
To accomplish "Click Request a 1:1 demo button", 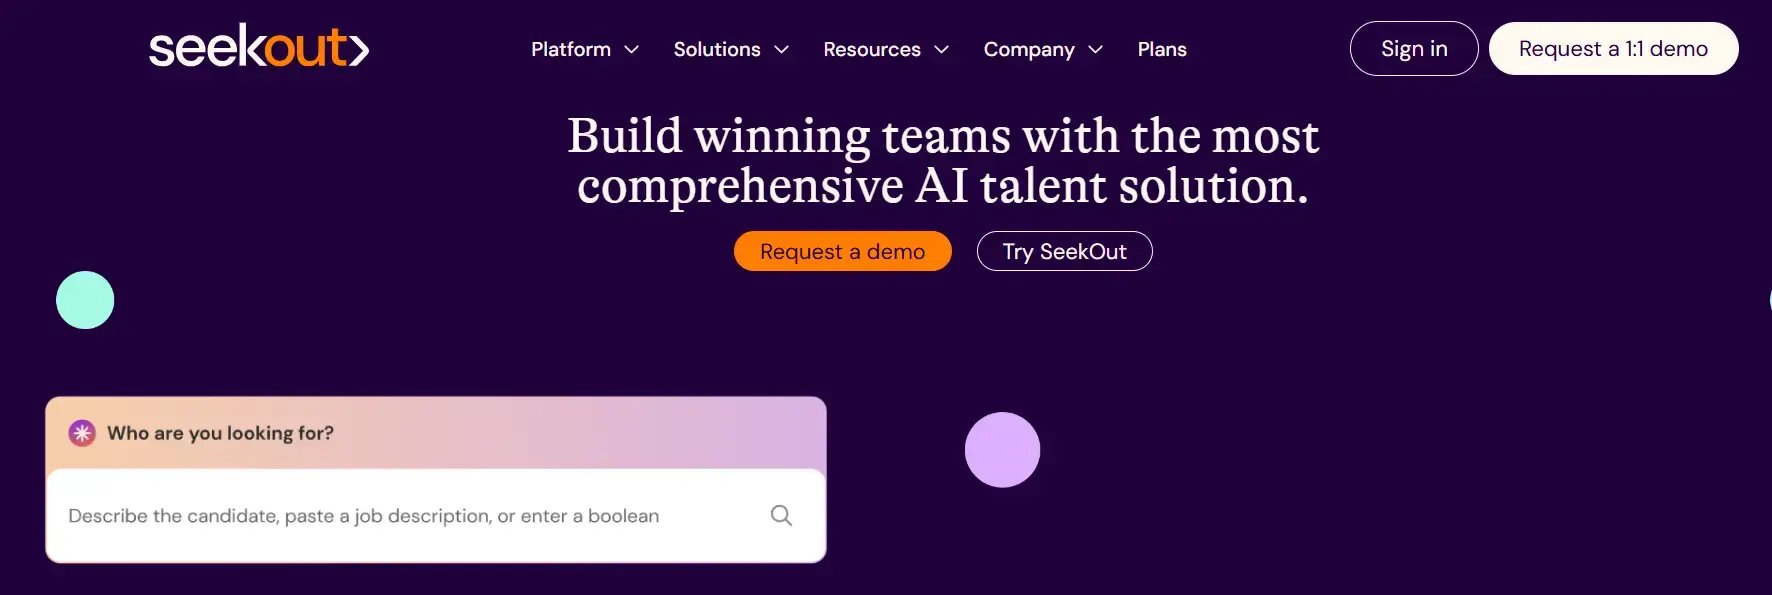I will [1613, 48].
